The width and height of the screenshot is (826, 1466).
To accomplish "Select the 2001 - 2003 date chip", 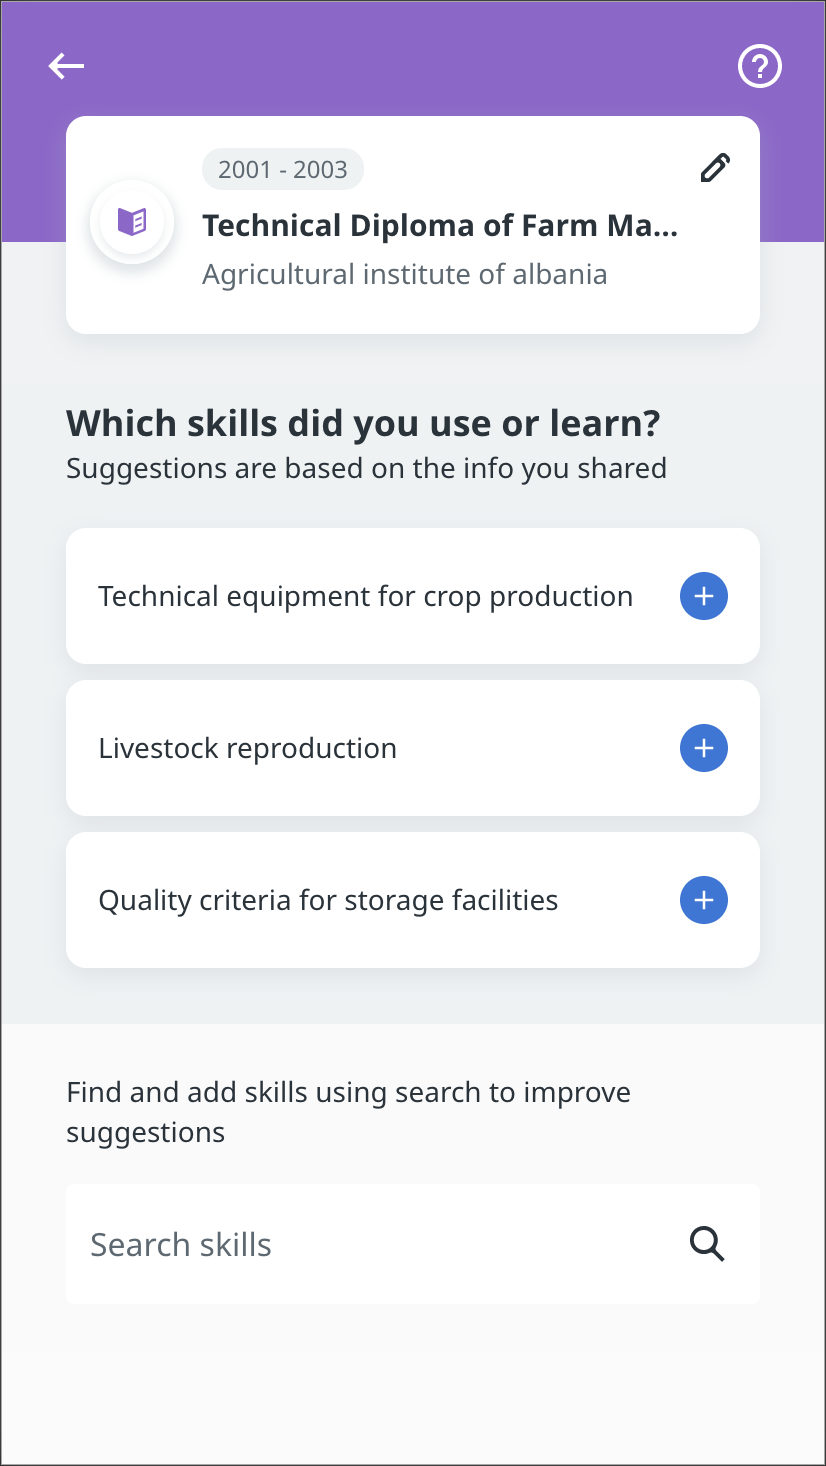I will click(x=283, y=170).
